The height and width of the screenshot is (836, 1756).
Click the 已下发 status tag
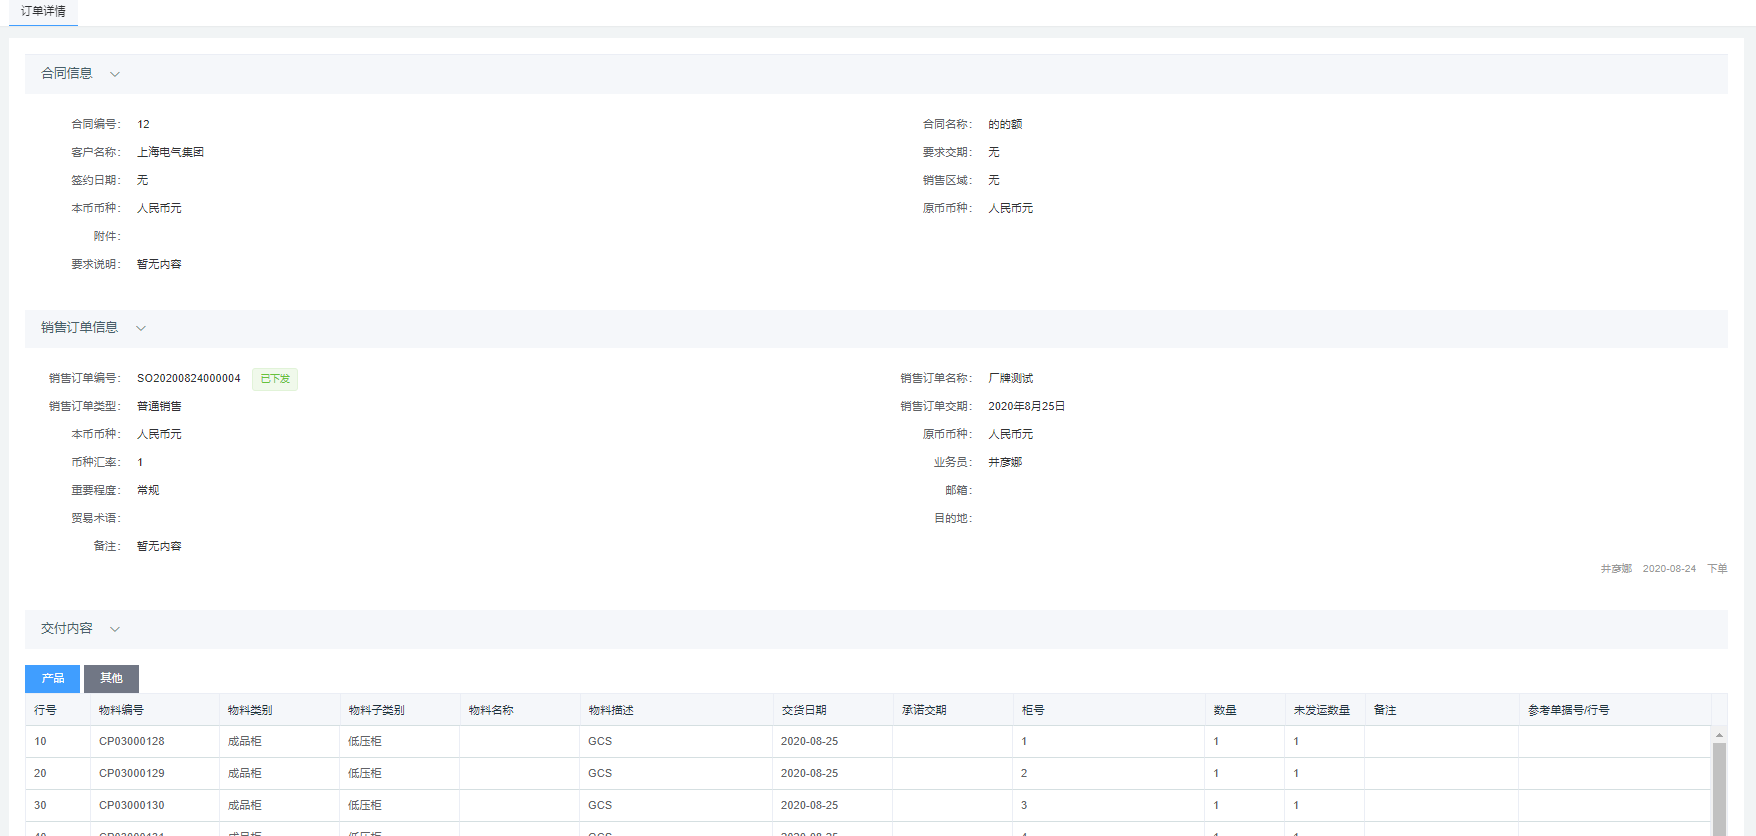click(275, 379)
